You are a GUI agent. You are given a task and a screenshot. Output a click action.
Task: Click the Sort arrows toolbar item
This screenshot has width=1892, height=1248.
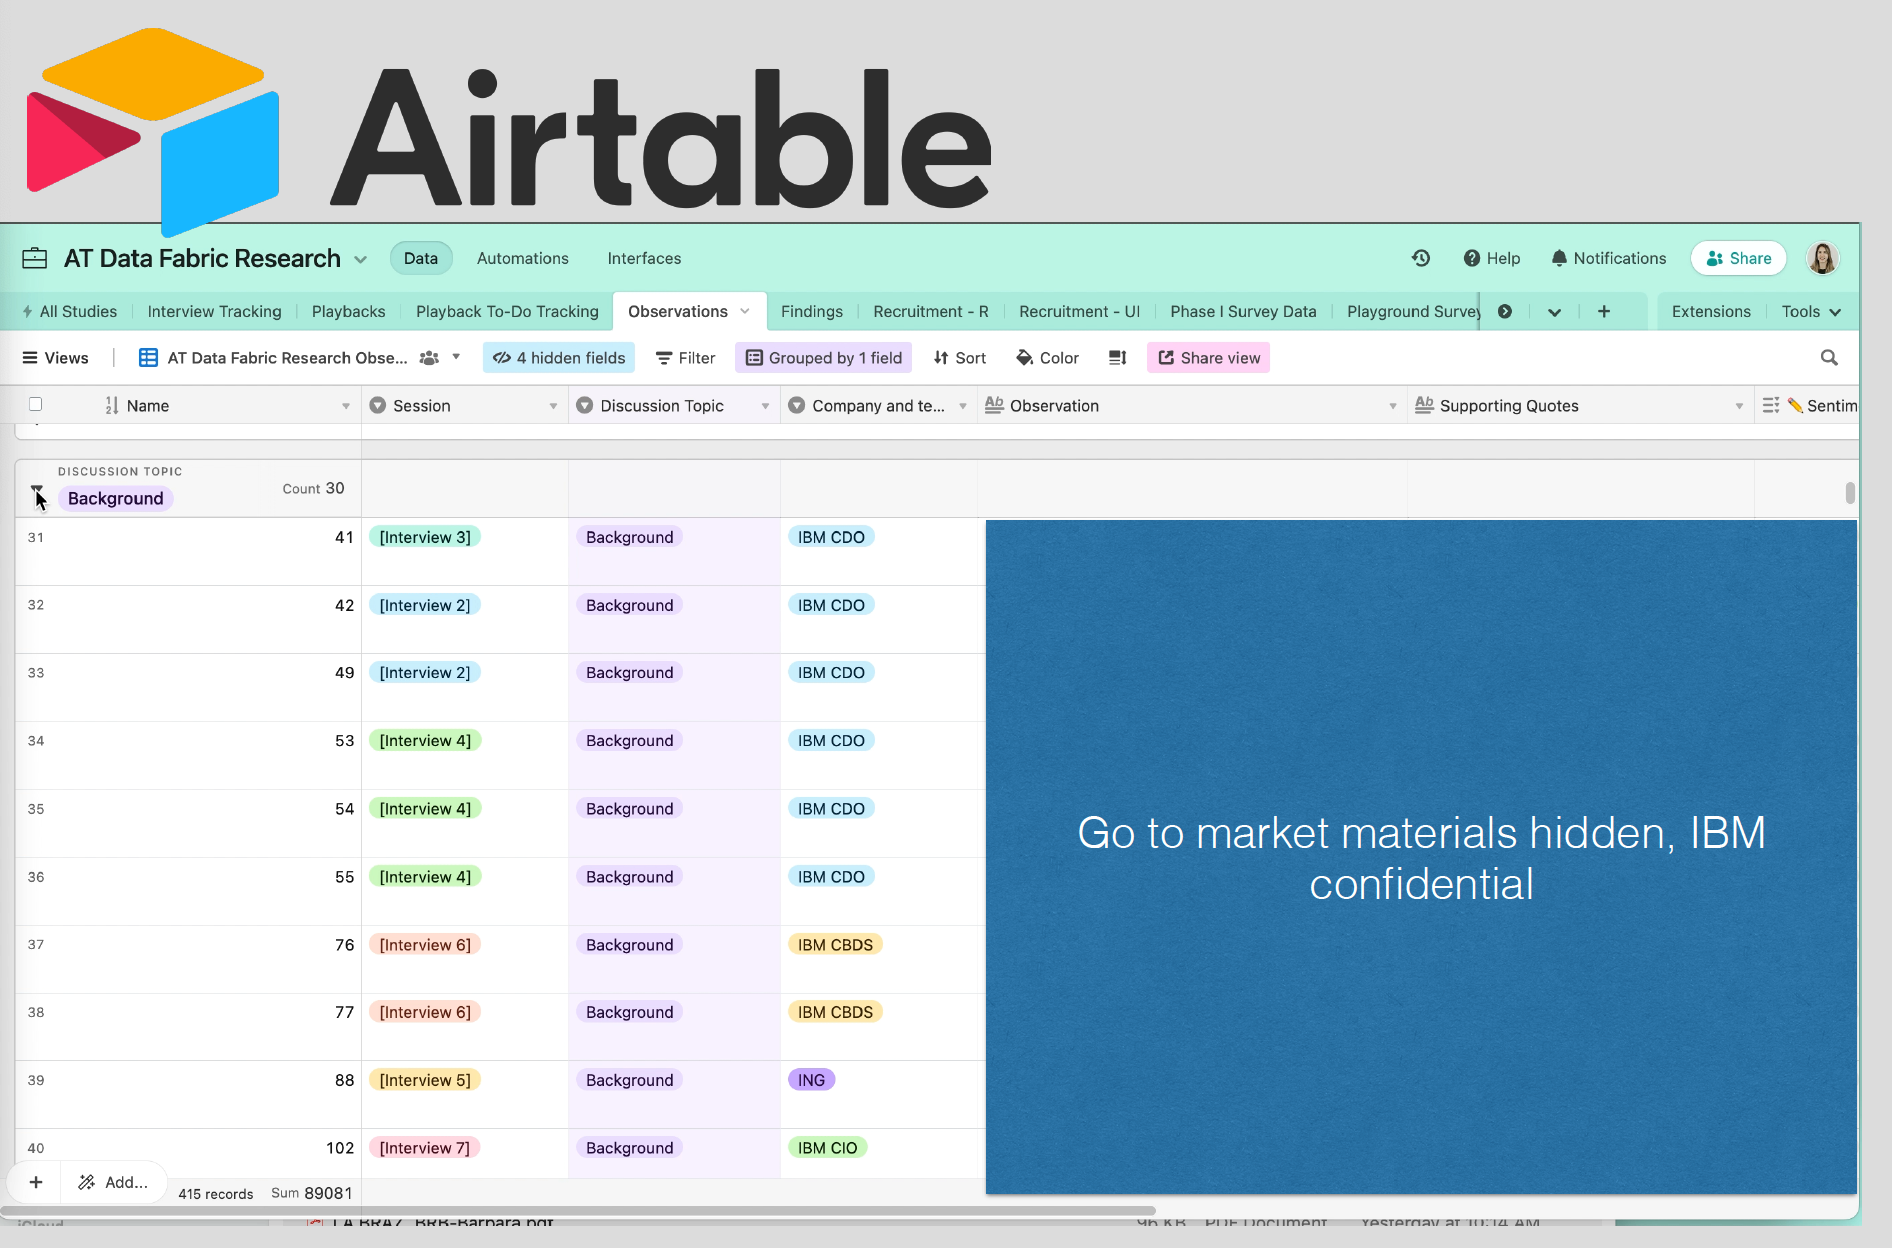[x=959, y=358]
